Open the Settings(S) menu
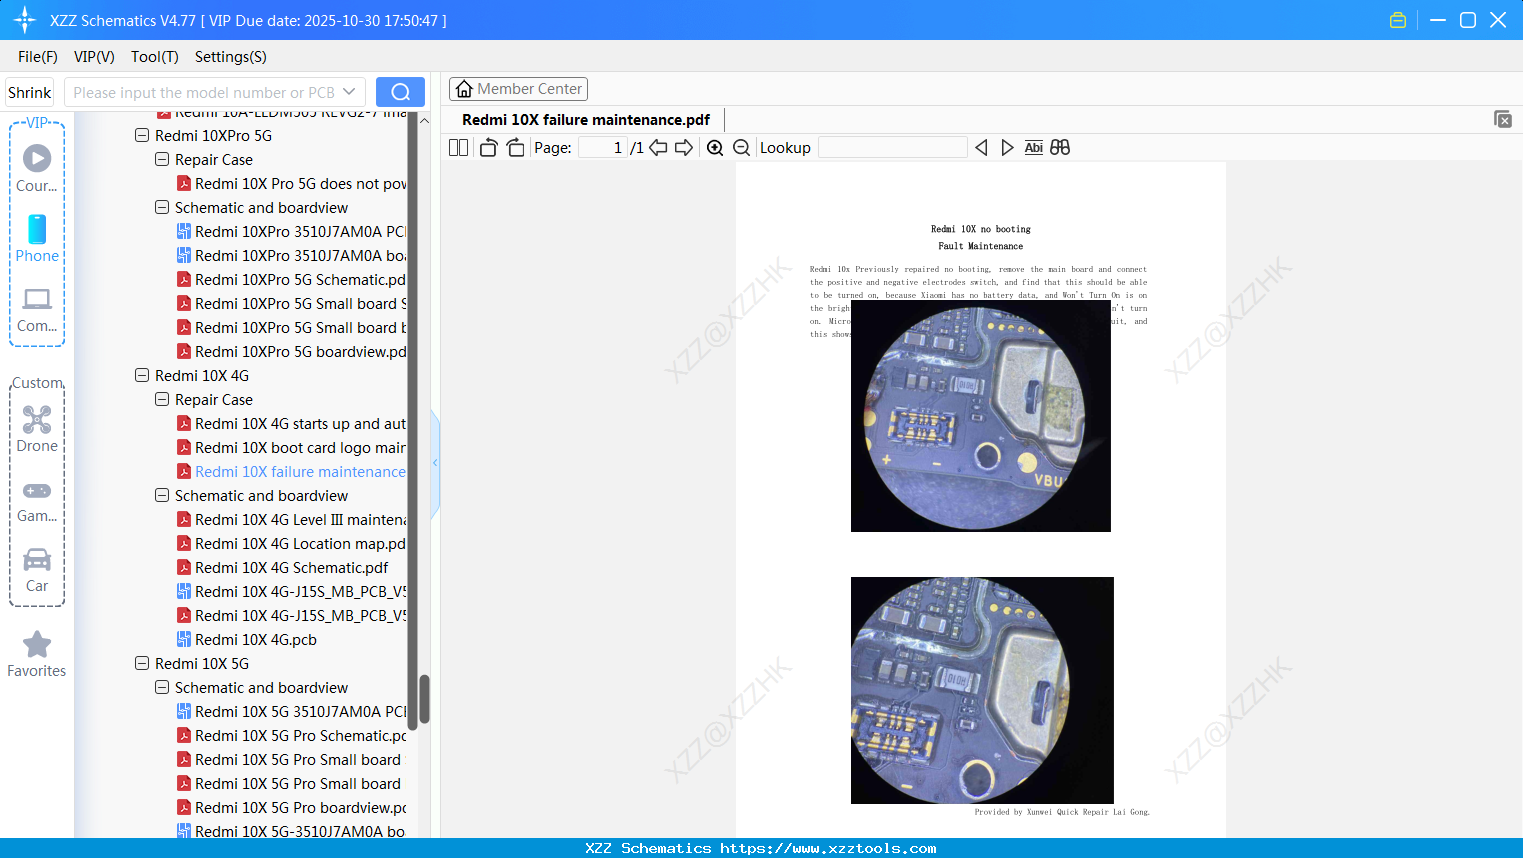1523x858 pixels. tap(231, 57)
